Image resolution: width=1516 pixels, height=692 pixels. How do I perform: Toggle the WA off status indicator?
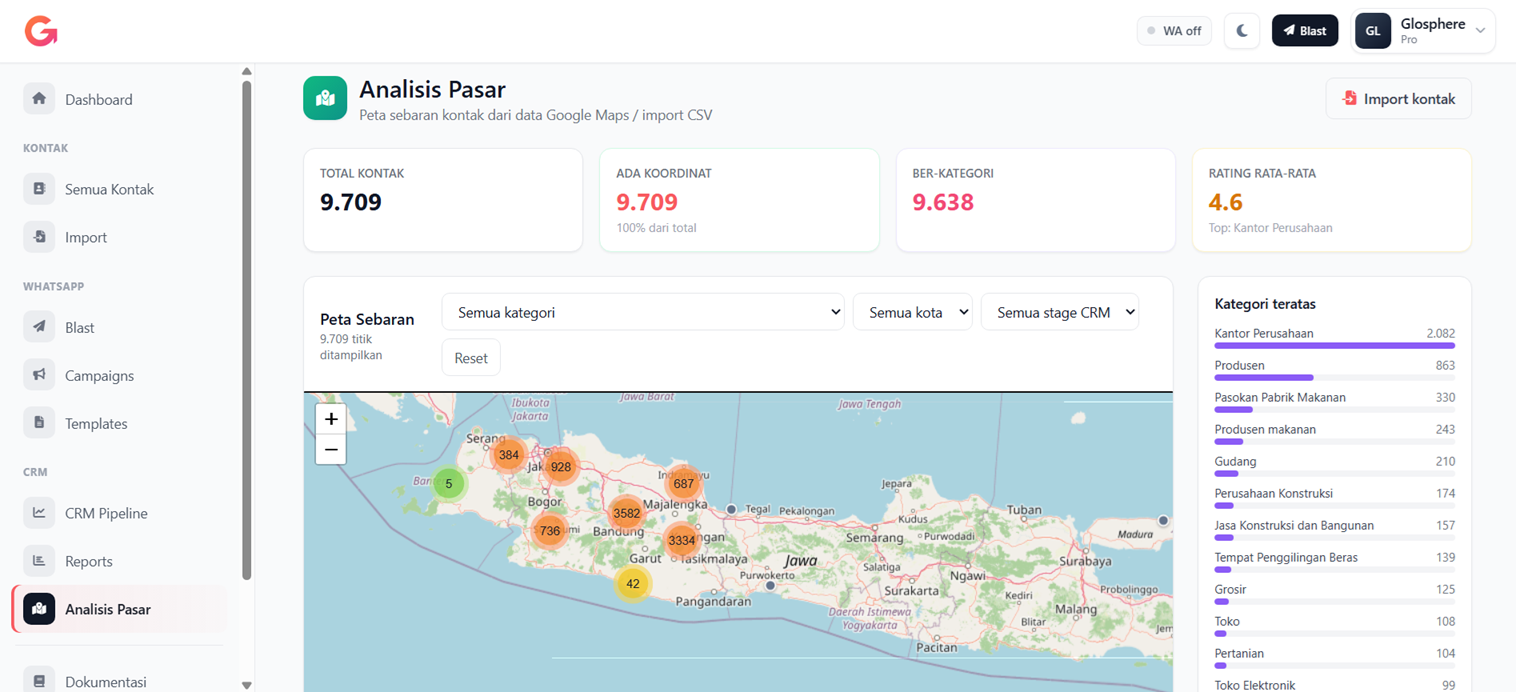[1174, 31]
